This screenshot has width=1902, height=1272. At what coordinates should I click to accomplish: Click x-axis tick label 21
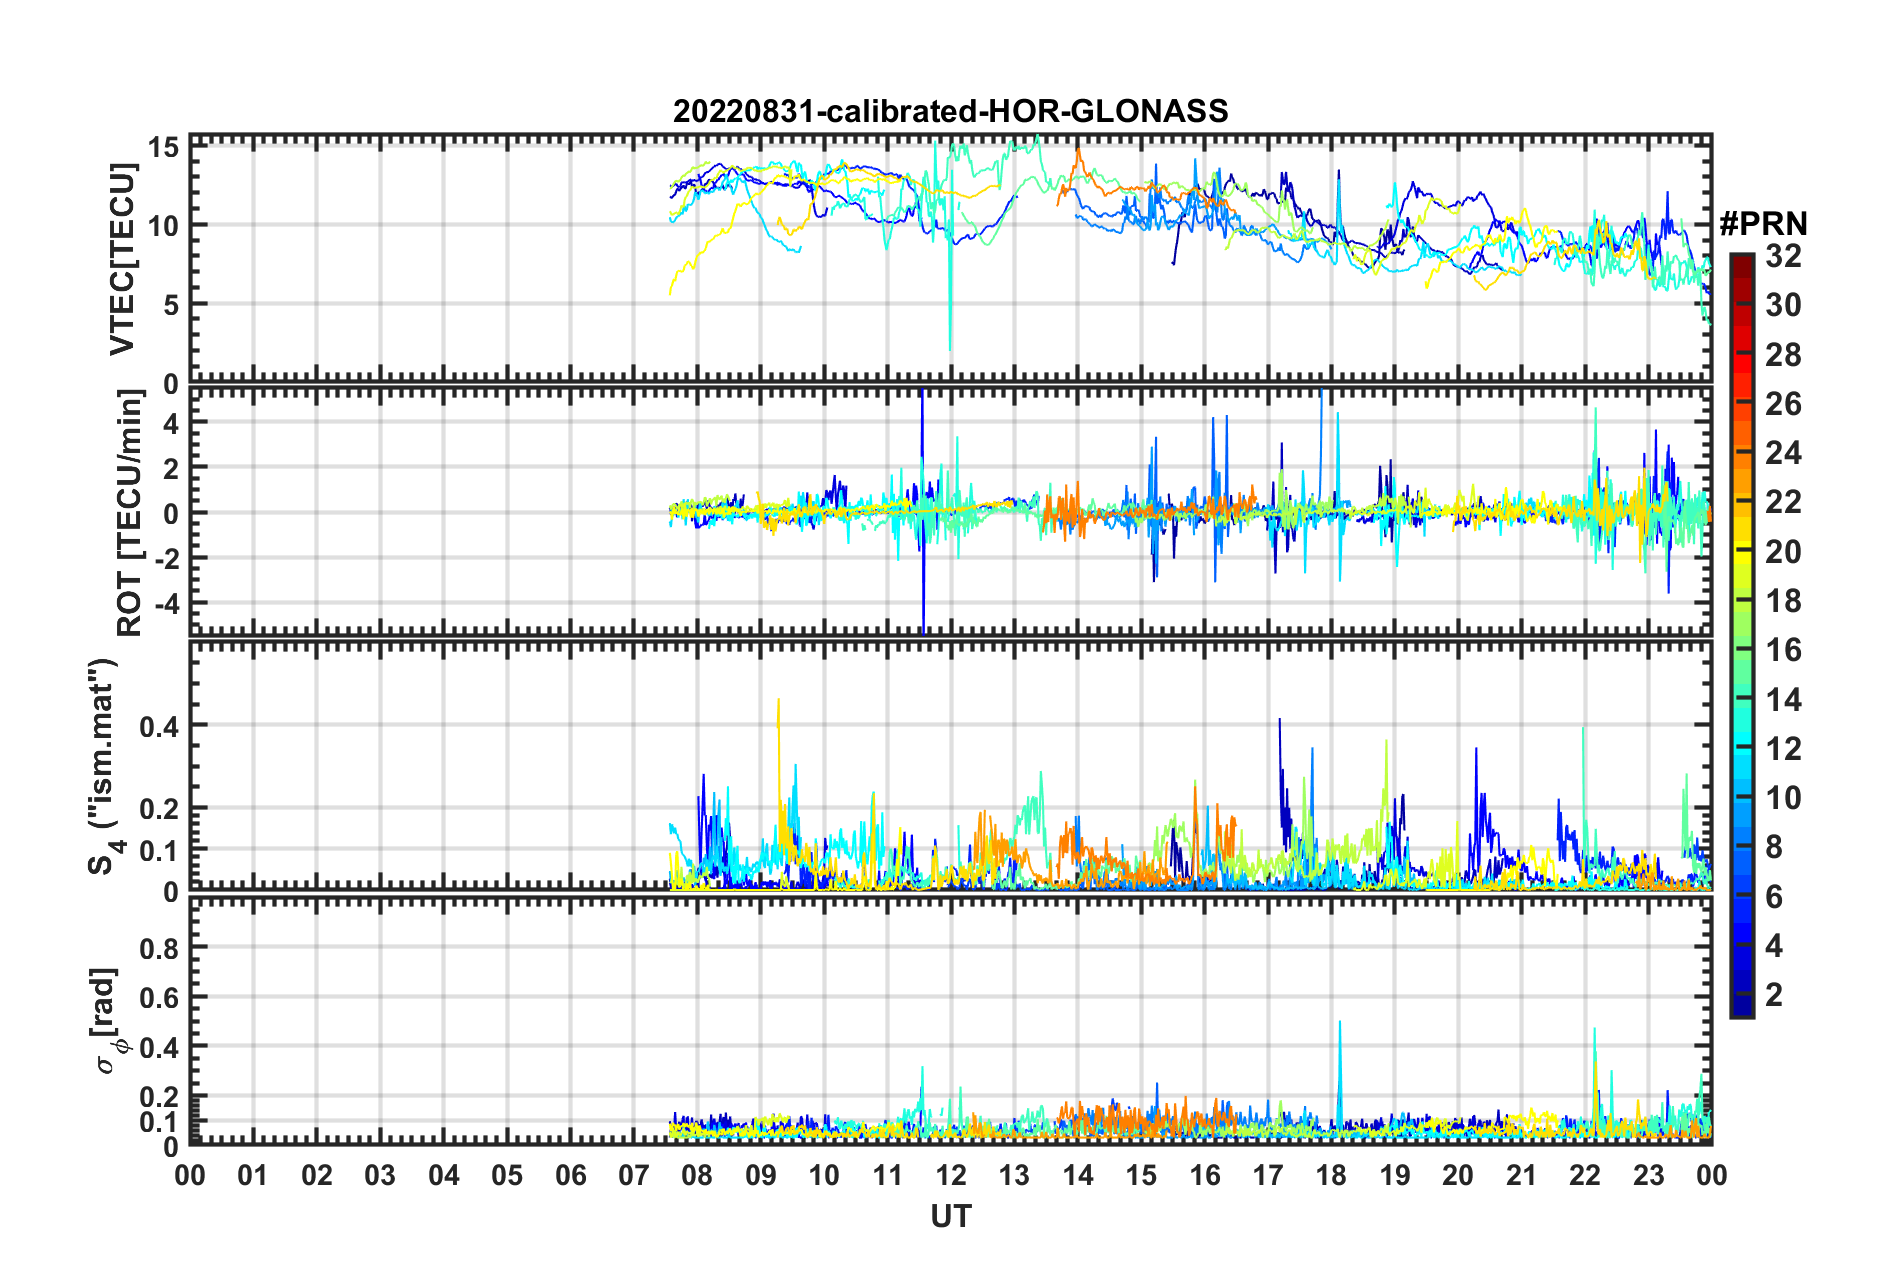1522,1175
